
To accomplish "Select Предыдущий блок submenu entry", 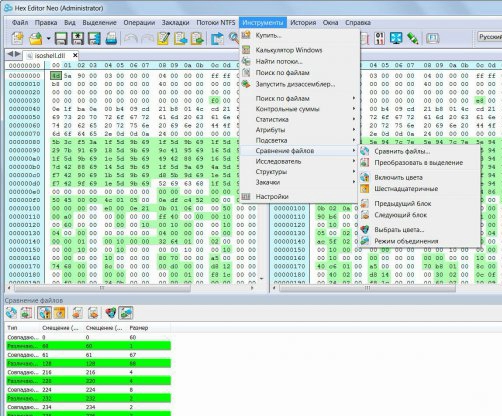I will [419, 203].
